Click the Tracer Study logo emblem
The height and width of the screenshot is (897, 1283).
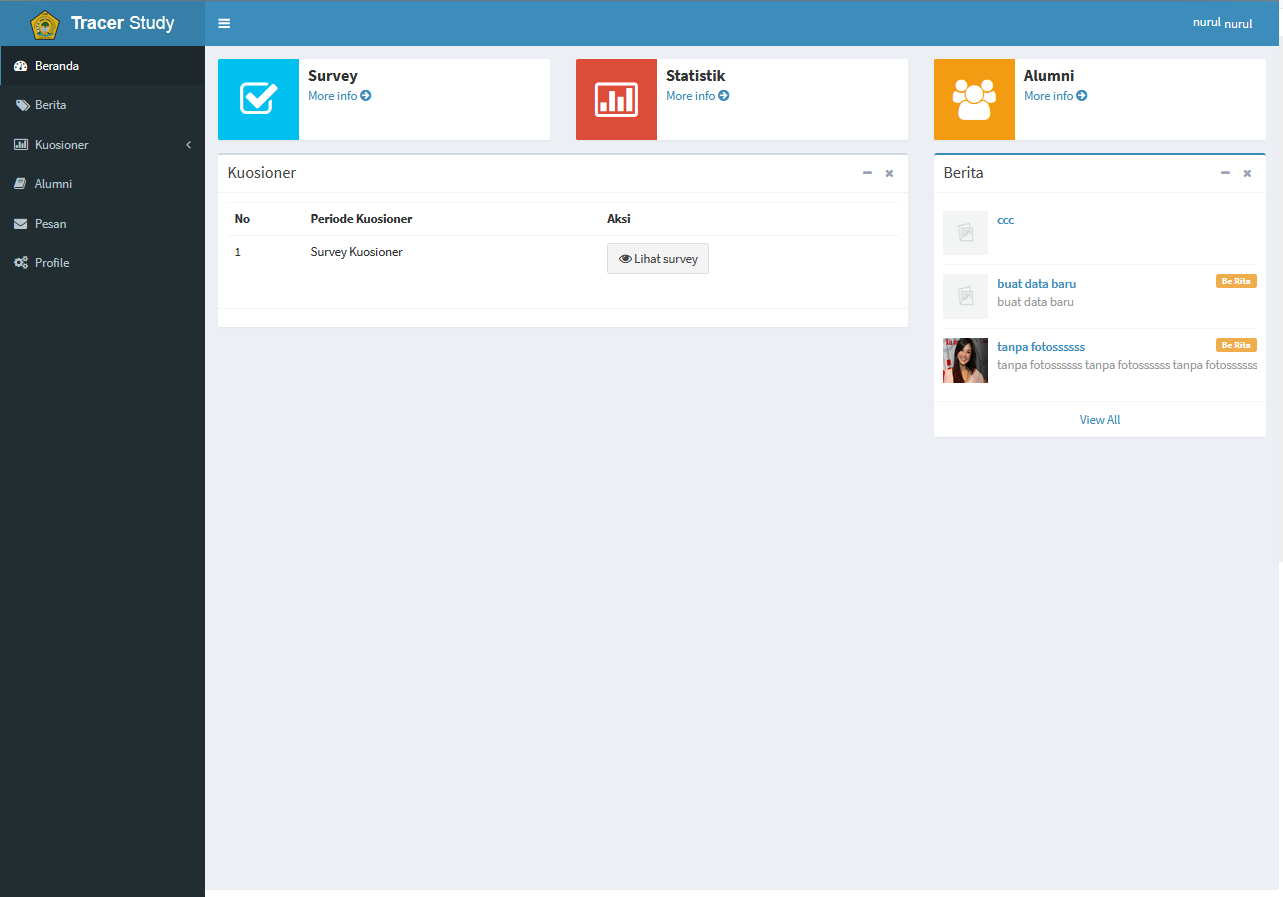click(x=45, y=24)
